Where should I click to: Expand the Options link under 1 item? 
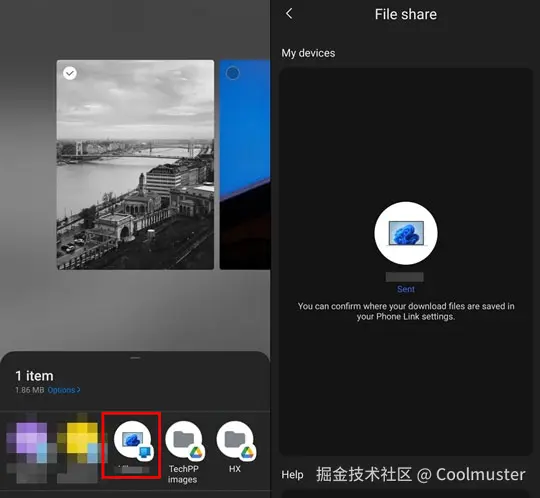point(64,390)
